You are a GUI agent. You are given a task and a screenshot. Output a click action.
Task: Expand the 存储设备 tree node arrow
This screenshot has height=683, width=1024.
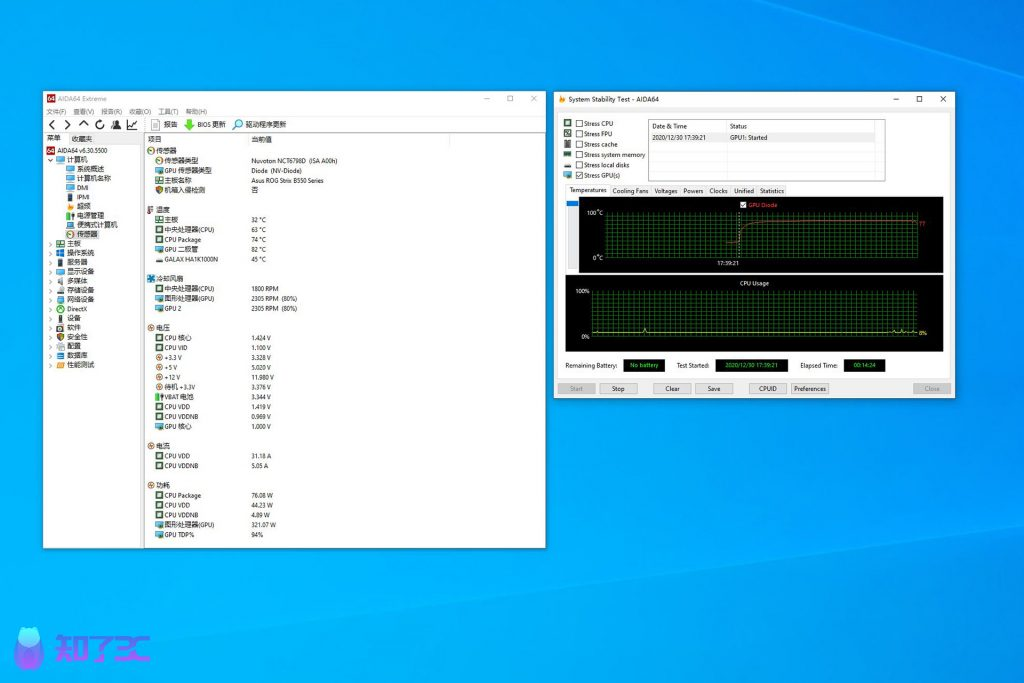(50, 290)
